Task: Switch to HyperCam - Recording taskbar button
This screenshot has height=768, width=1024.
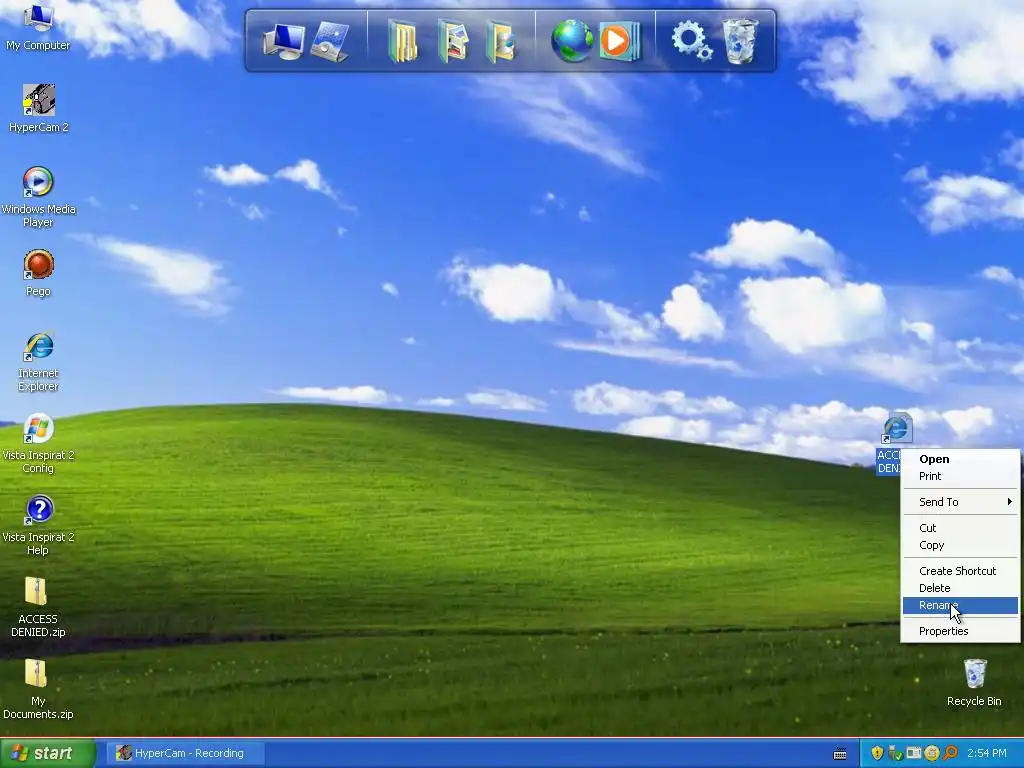Action: [x=187, y=753]
